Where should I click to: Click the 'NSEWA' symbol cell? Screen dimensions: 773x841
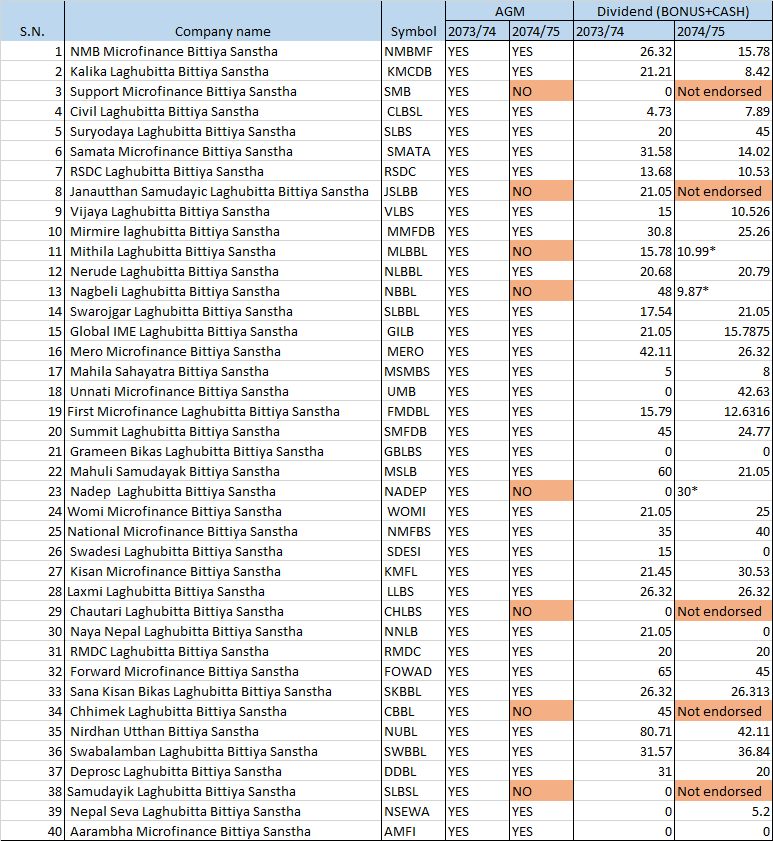click(x=413, y=812)
